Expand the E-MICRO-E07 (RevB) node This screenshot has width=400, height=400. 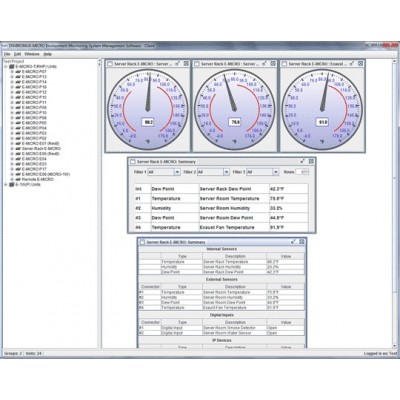12,143
